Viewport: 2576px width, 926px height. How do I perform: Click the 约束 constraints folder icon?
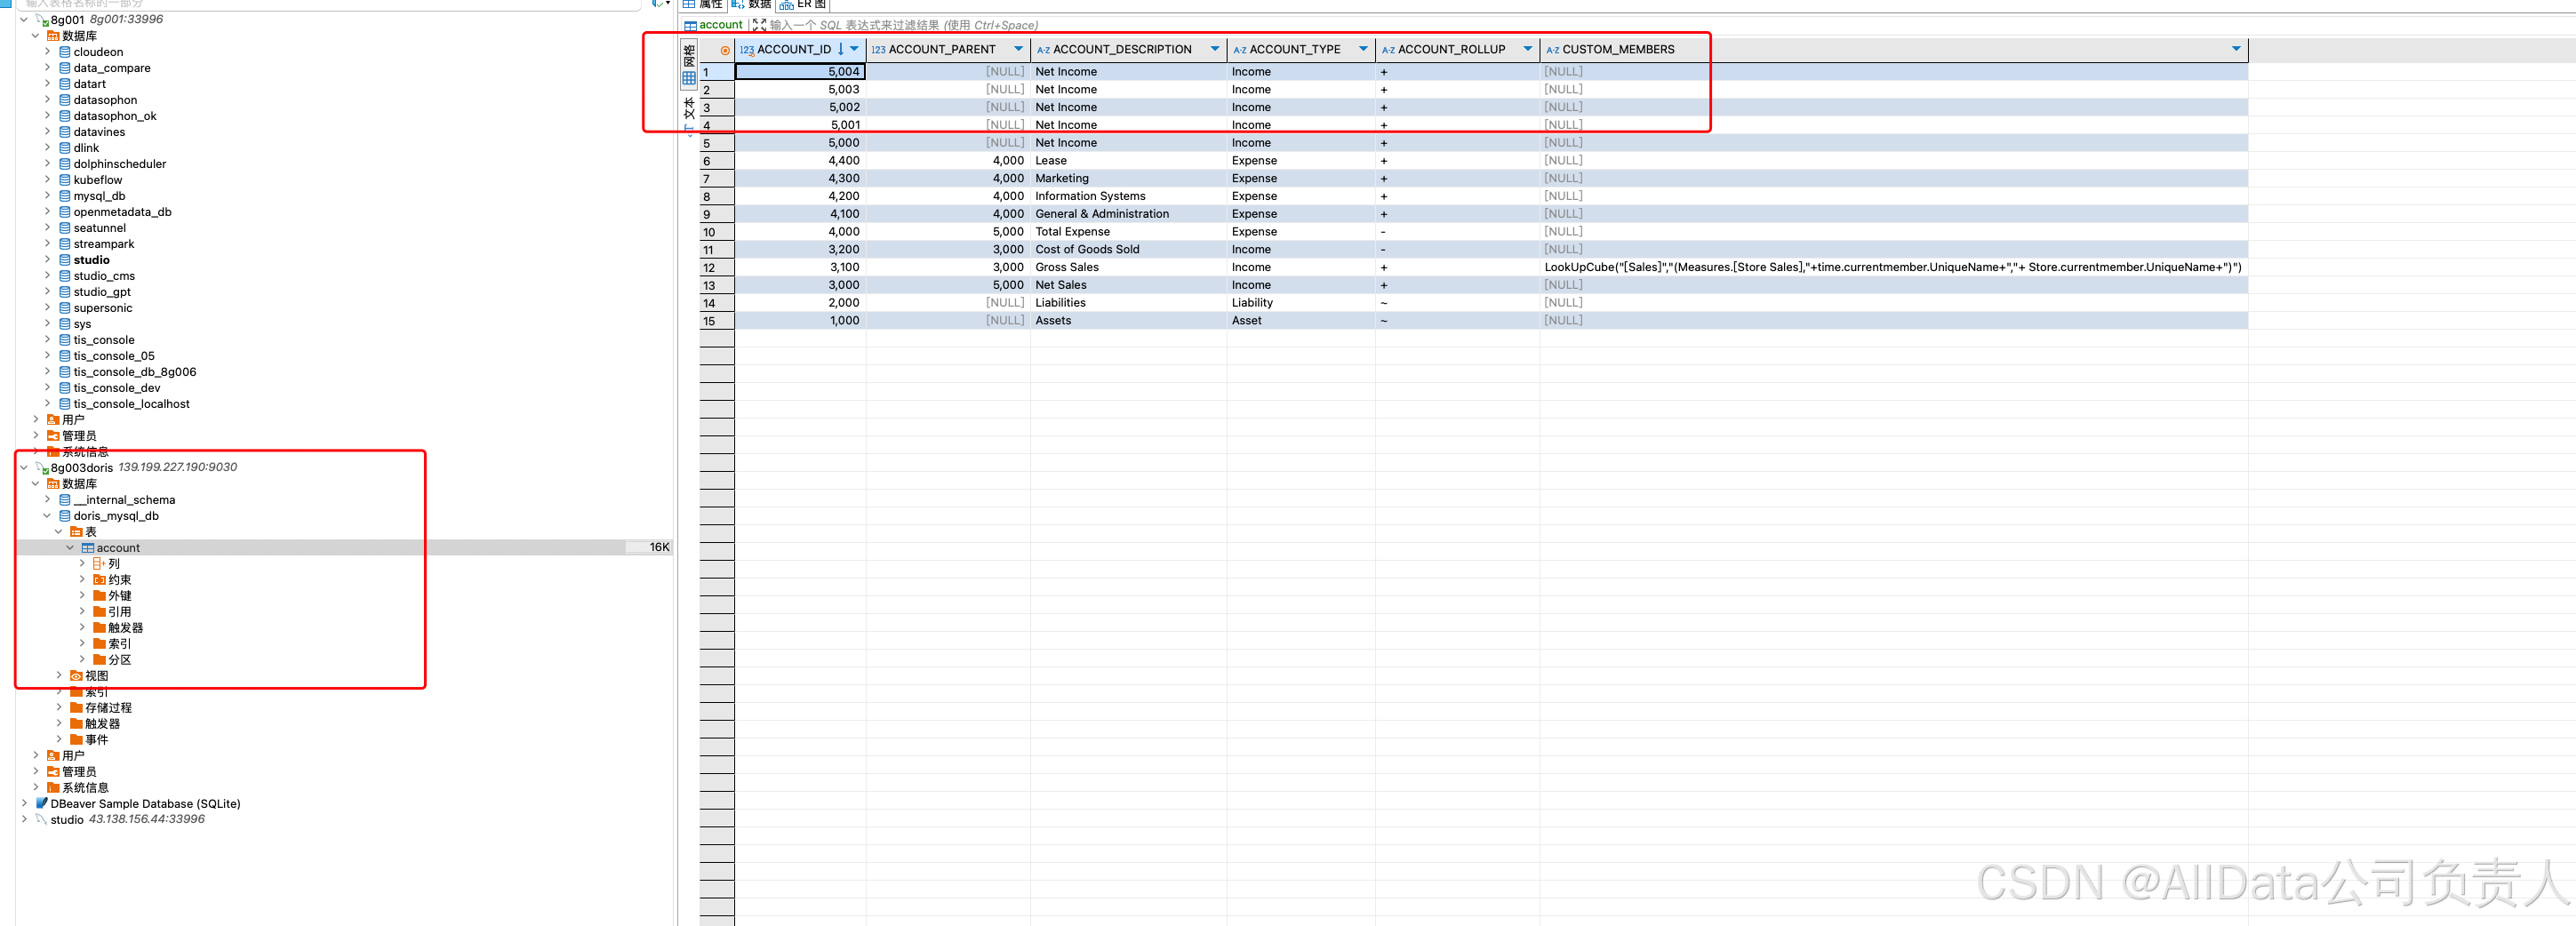pyautogui.click(x=99, y=580)
